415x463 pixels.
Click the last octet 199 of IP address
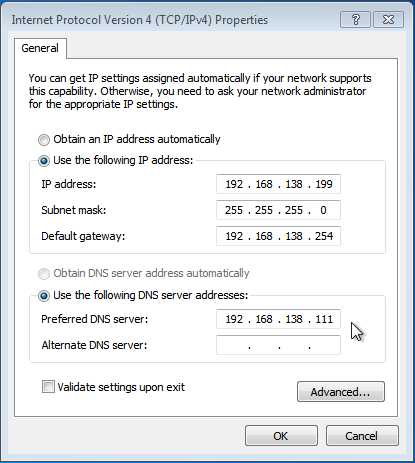(324, 184)
